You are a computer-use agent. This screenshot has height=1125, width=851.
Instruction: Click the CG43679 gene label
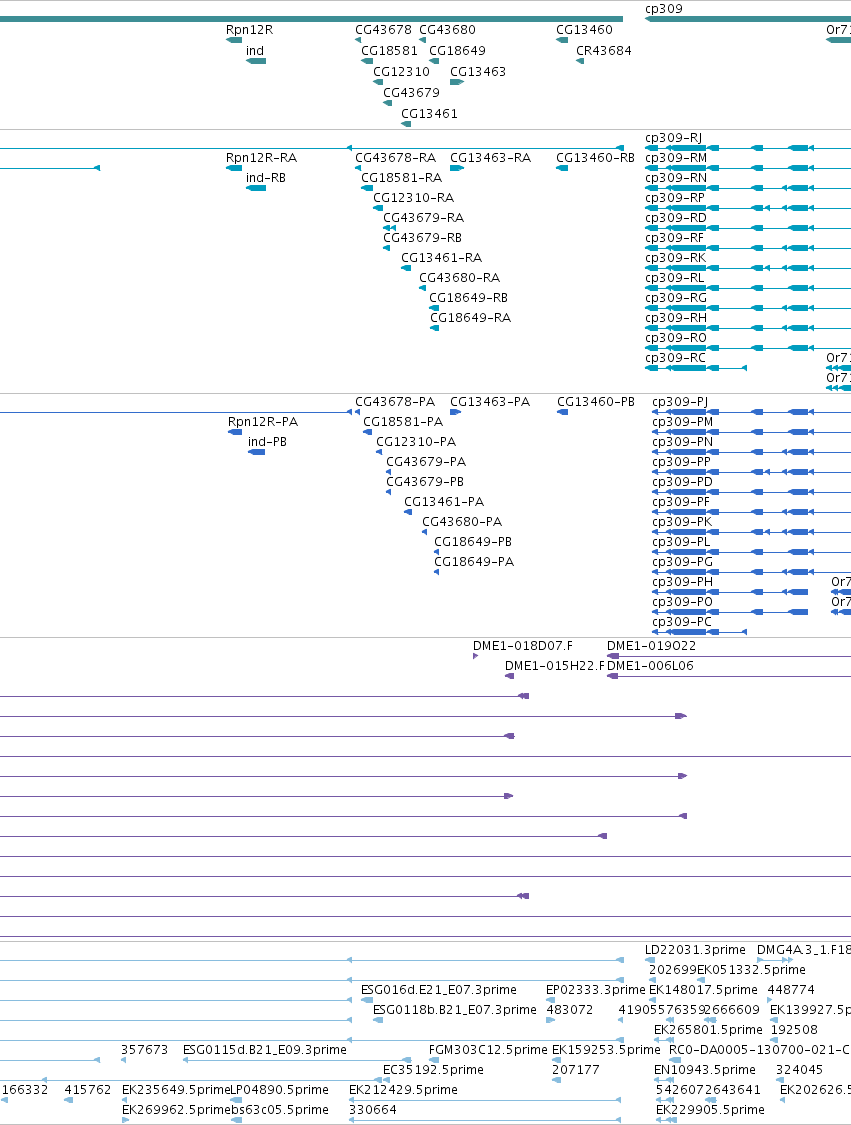pyautogui.click(x=411, y=92)
